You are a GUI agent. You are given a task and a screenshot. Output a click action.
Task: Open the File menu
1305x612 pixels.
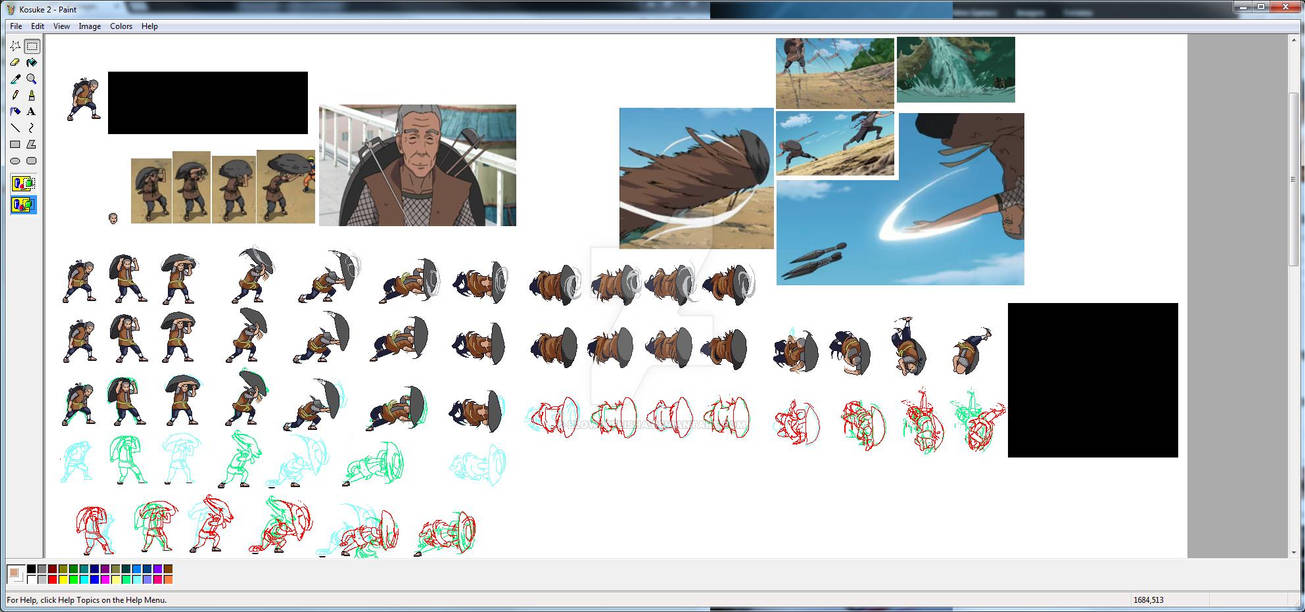click(x=16, y=26)
